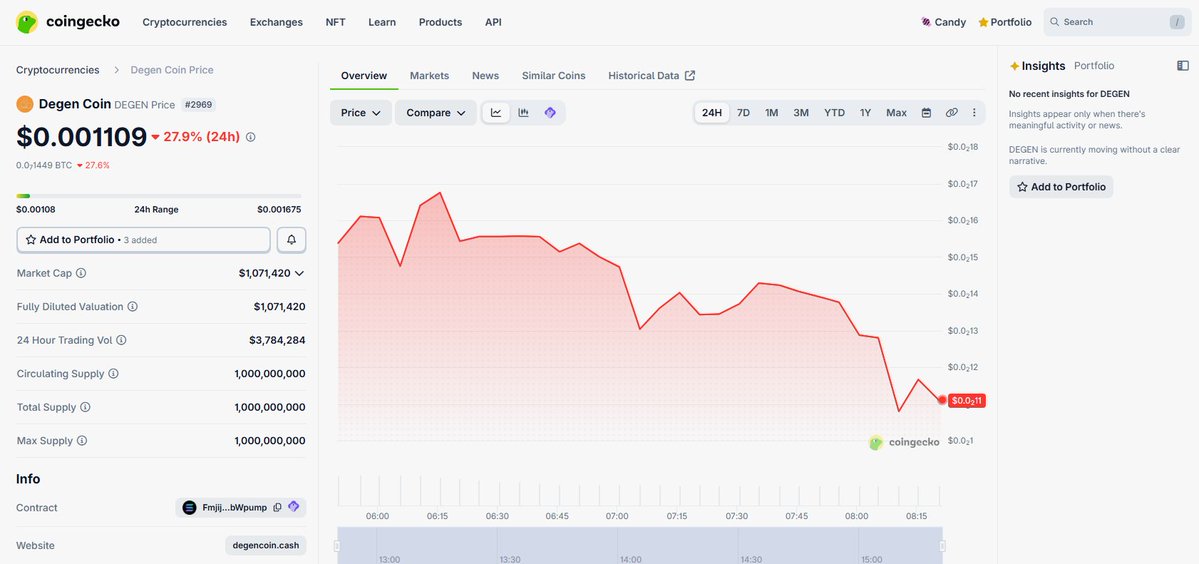Screen dimensions: 1199x564
Task: Show Max Supply info tooltip
Action: click(x=82, y=441)
